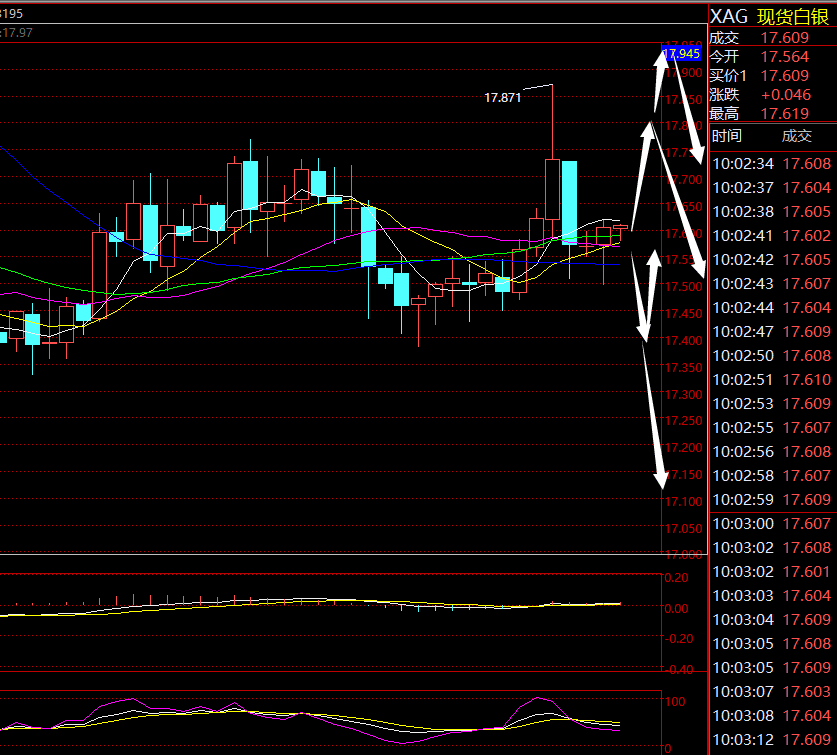Viewport: 837px width, 755px height.
Task: Click the 今开 value 17.564
Action: pos(785,57)
